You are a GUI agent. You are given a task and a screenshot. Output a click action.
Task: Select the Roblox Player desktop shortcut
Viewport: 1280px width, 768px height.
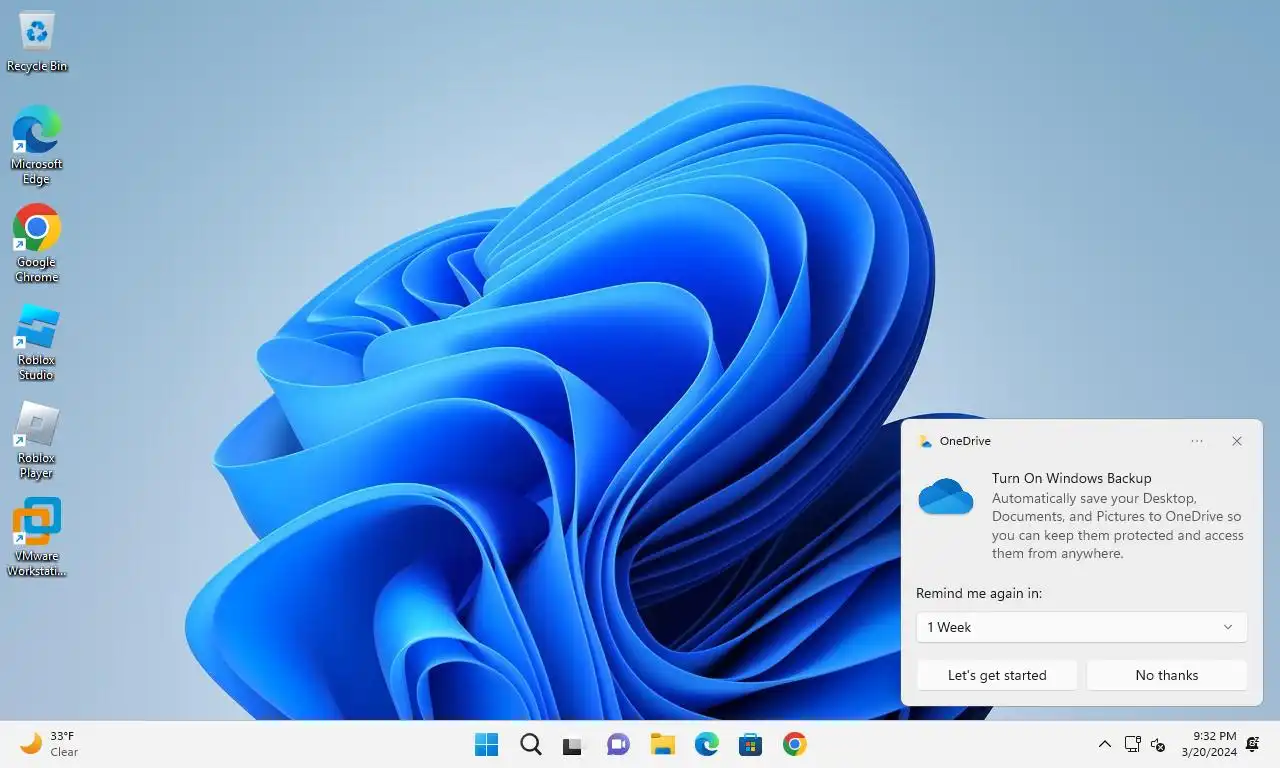[x=37, y=440]
